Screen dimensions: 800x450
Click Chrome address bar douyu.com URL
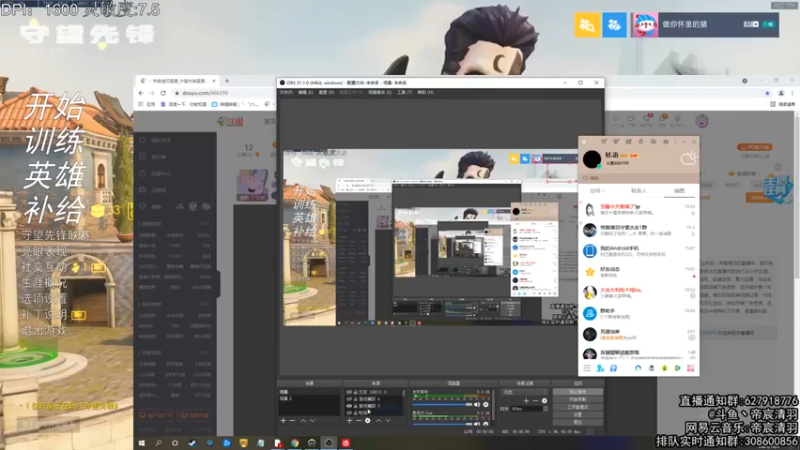pos(205,93)
